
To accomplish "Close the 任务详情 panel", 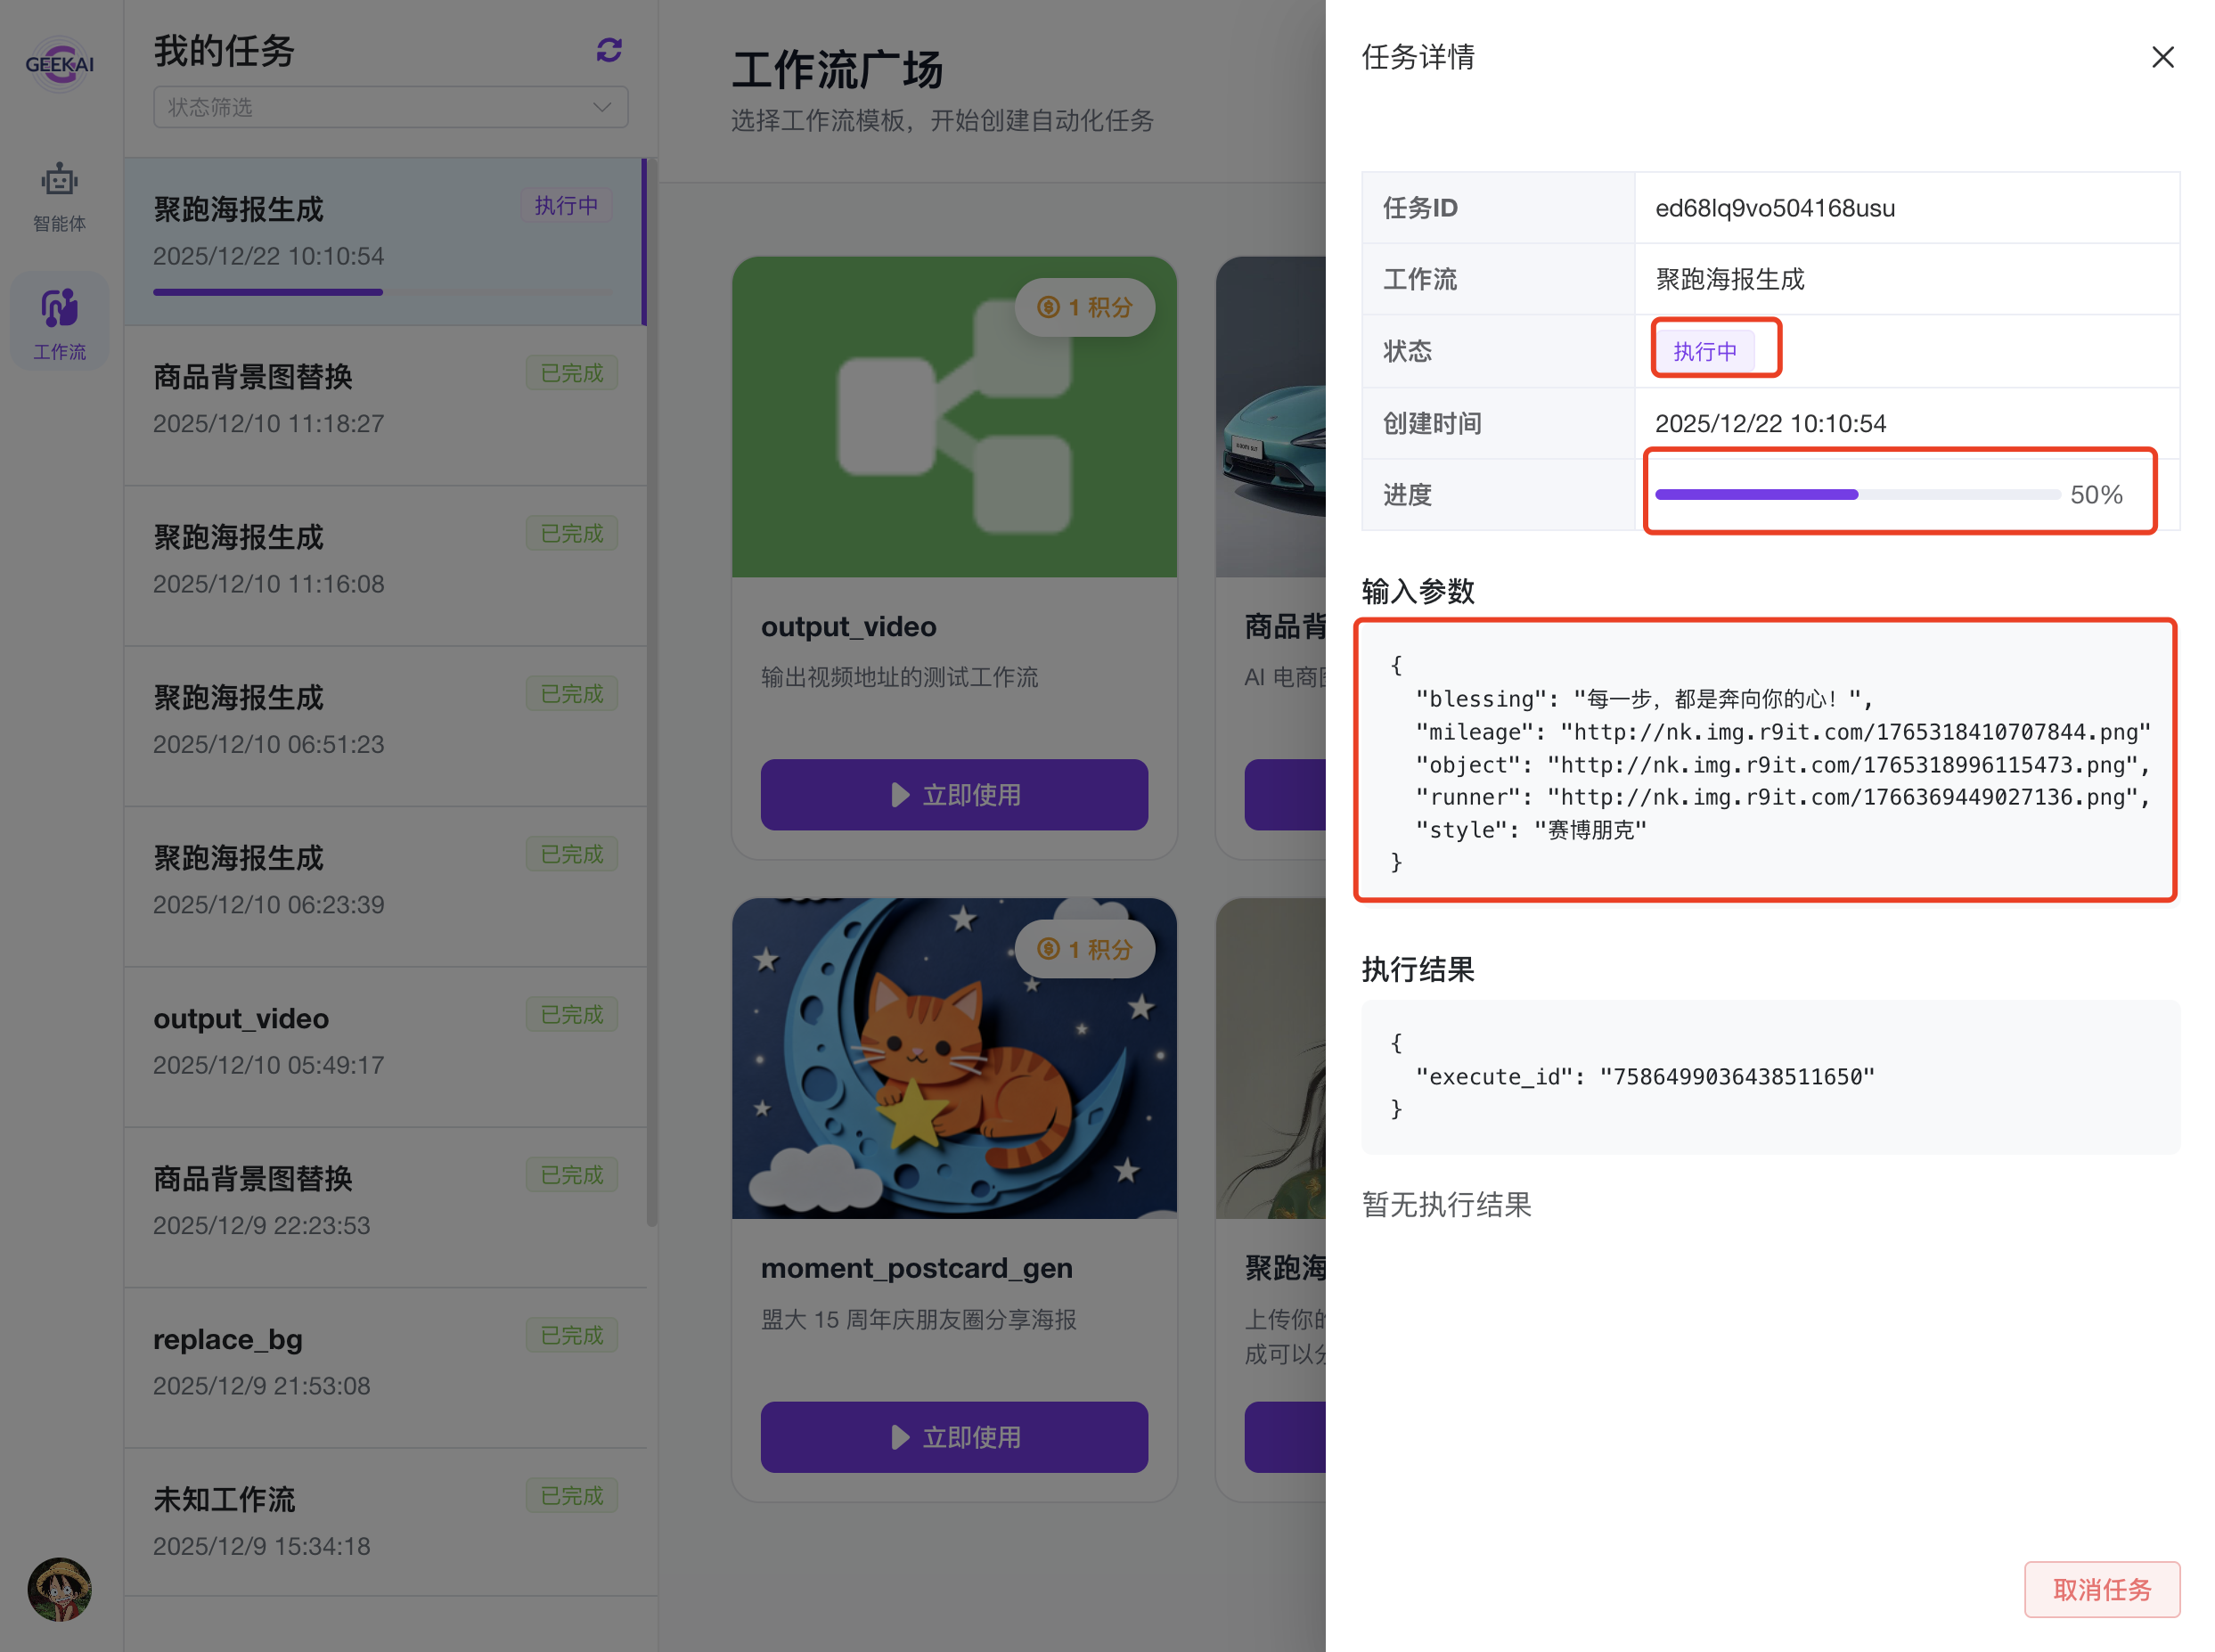I will (2163, 58).
